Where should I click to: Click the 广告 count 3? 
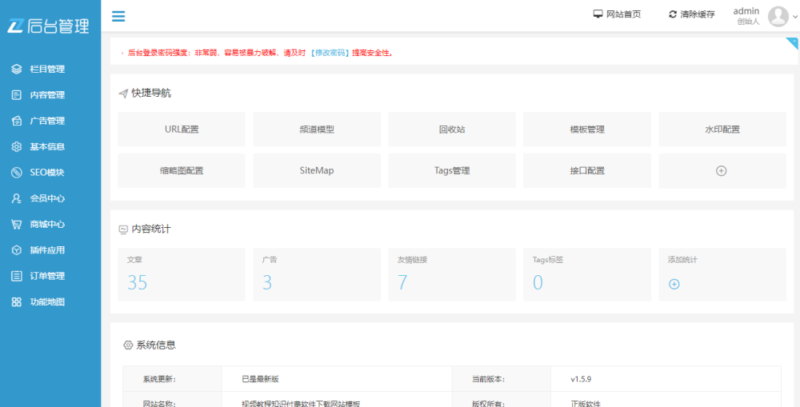click(267, 282)
